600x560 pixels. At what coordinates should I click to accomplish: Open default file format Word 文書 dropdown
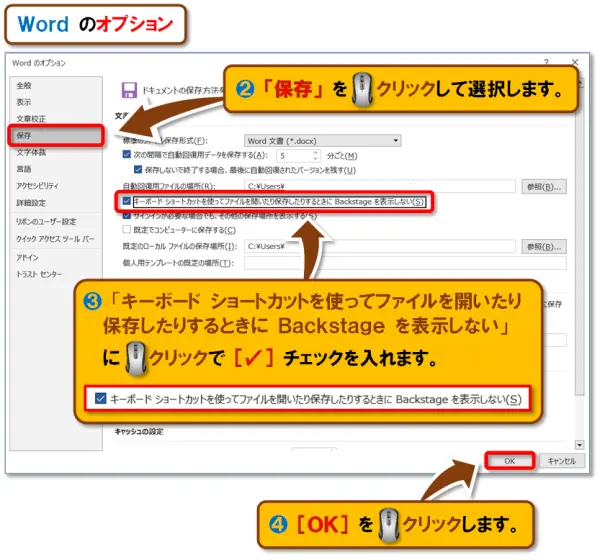[323, 141]
